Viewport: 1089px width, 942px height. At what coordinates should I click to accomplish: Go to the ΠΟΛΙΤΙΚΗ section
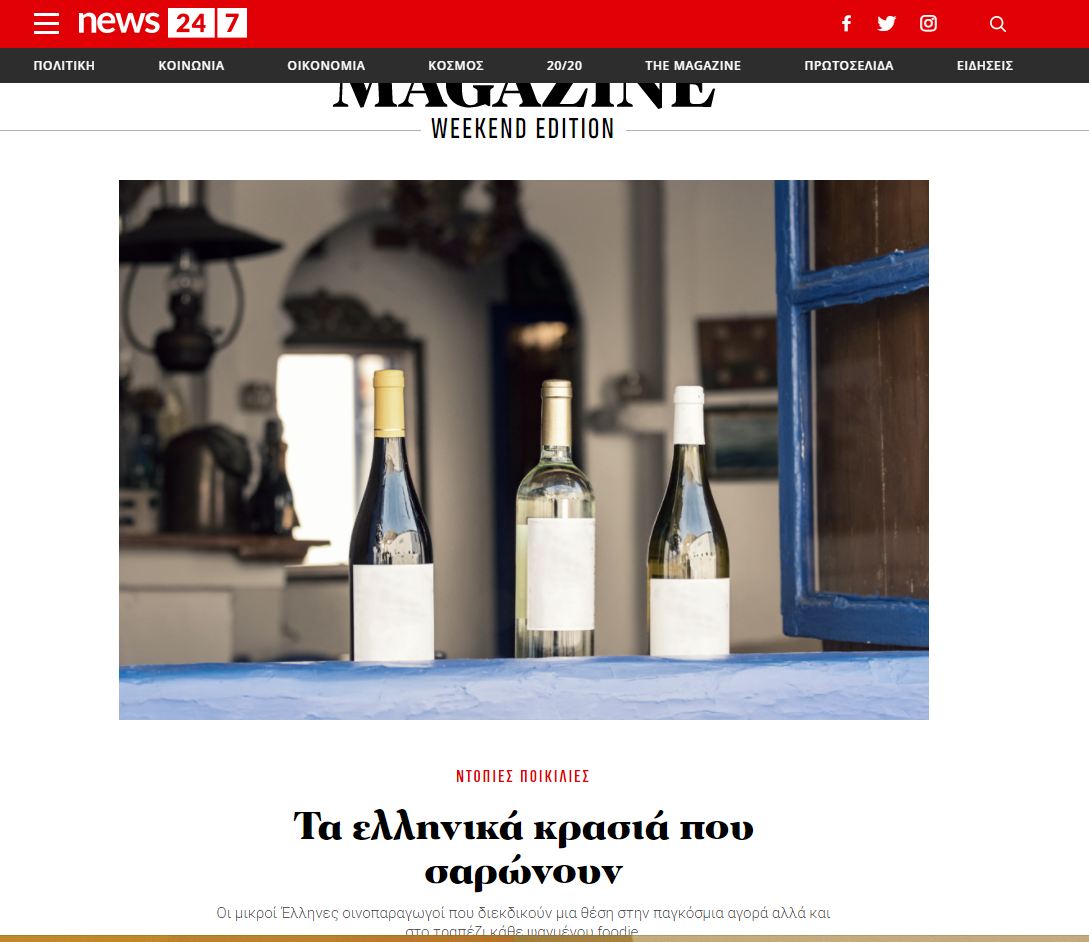[64, 65]
